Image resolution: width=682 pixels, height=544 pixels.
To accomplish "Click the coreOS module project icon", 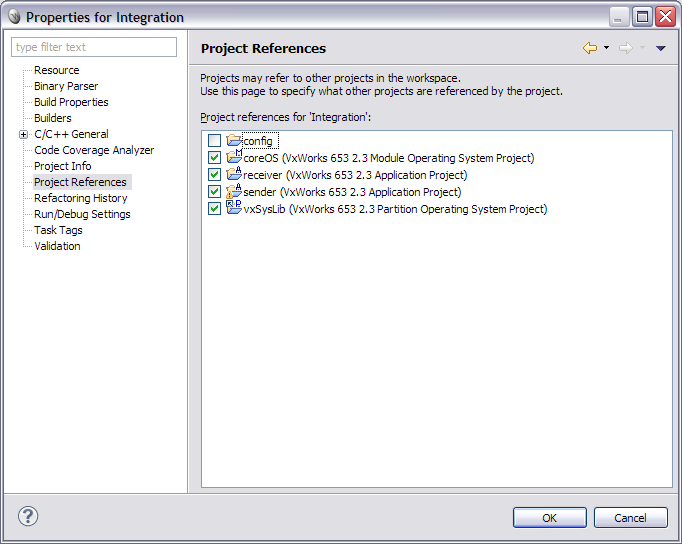I will 234,157.
